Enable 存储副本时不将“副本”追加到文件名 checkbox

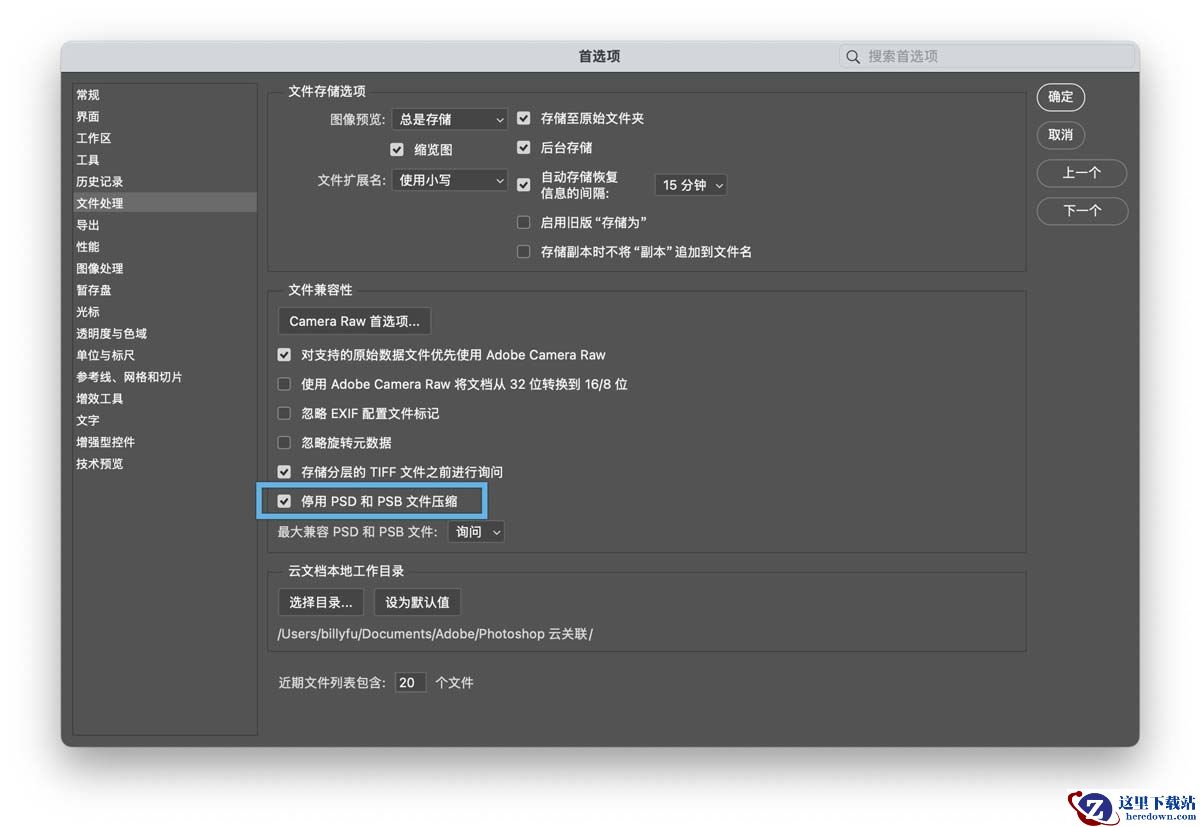click(523, 252)
